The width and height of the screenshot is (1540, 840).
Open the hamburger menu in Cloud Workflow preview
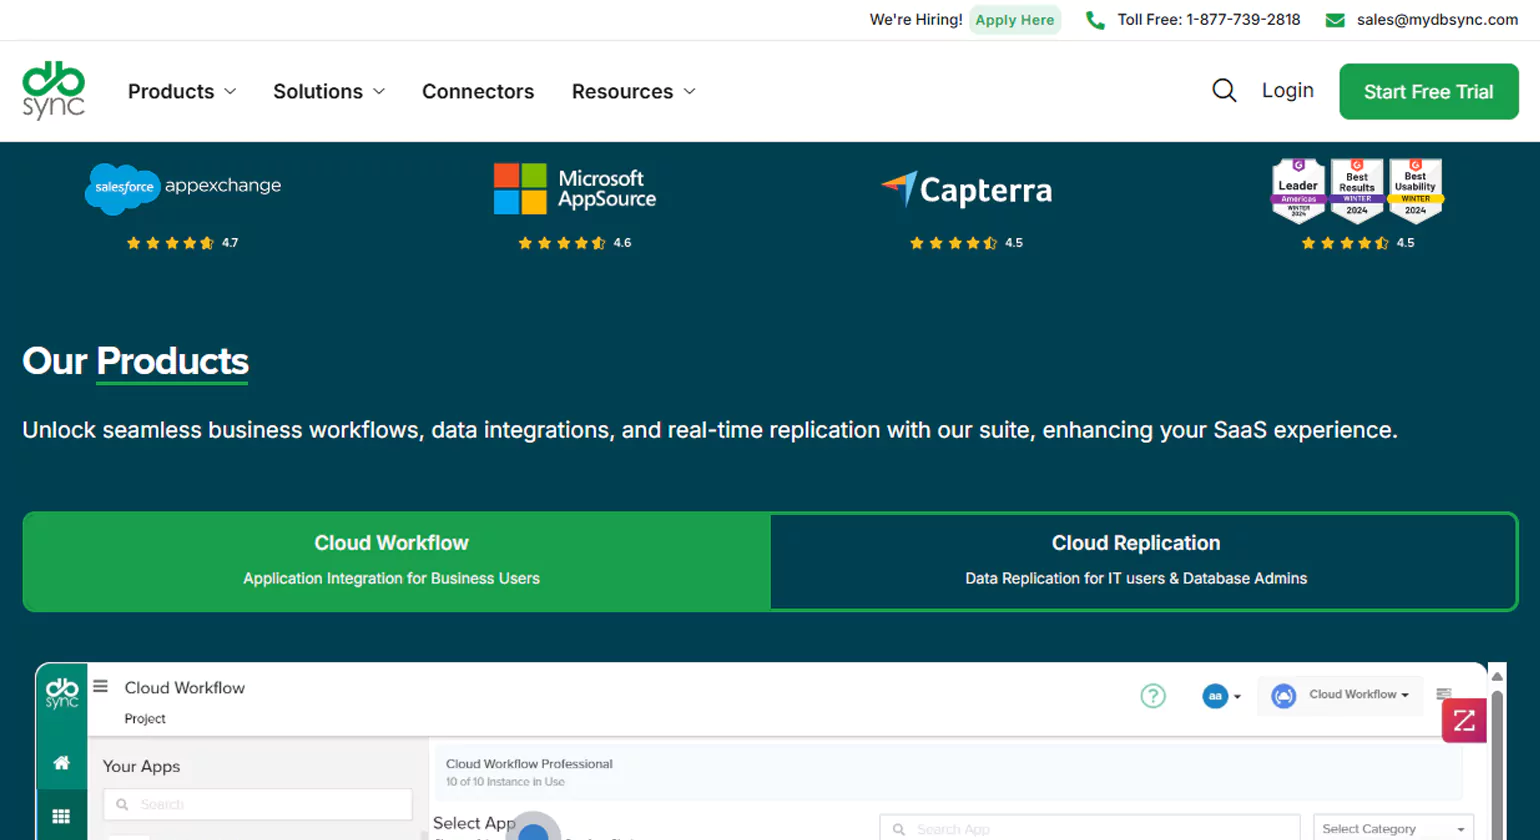click(100, 687)
